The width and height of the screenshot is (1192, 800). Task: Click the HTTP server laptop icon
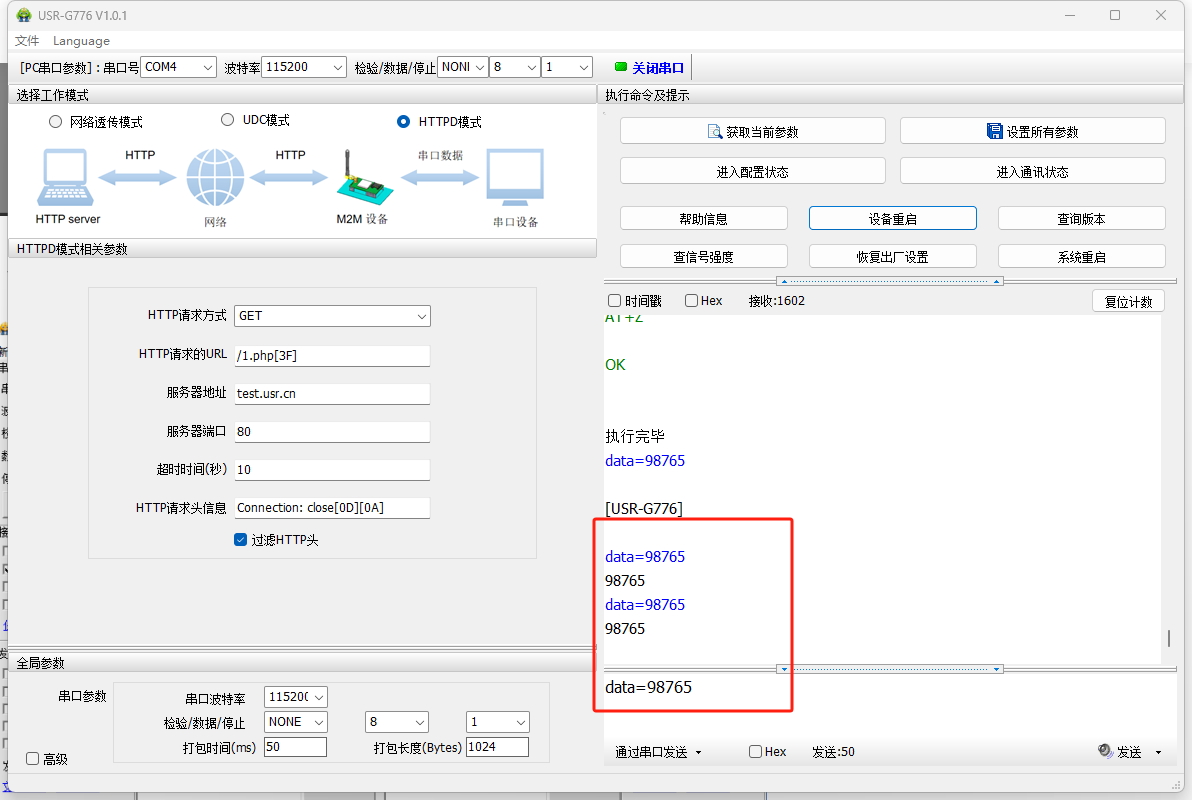tap(66, 177)
